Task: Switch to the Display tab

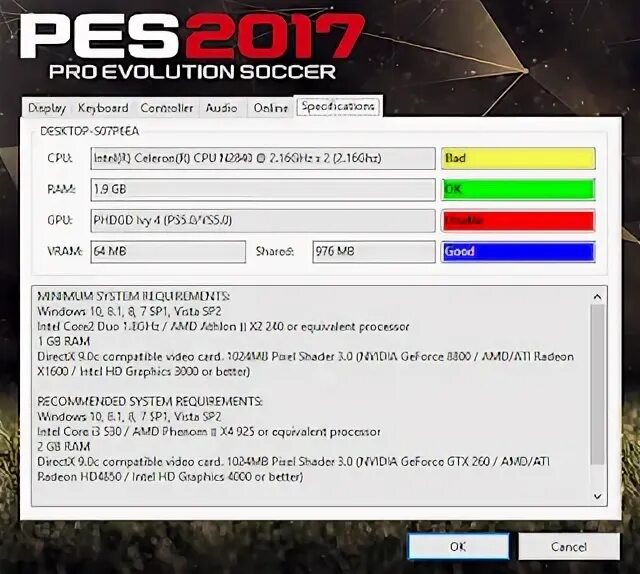Action: (x=47, y=108)
